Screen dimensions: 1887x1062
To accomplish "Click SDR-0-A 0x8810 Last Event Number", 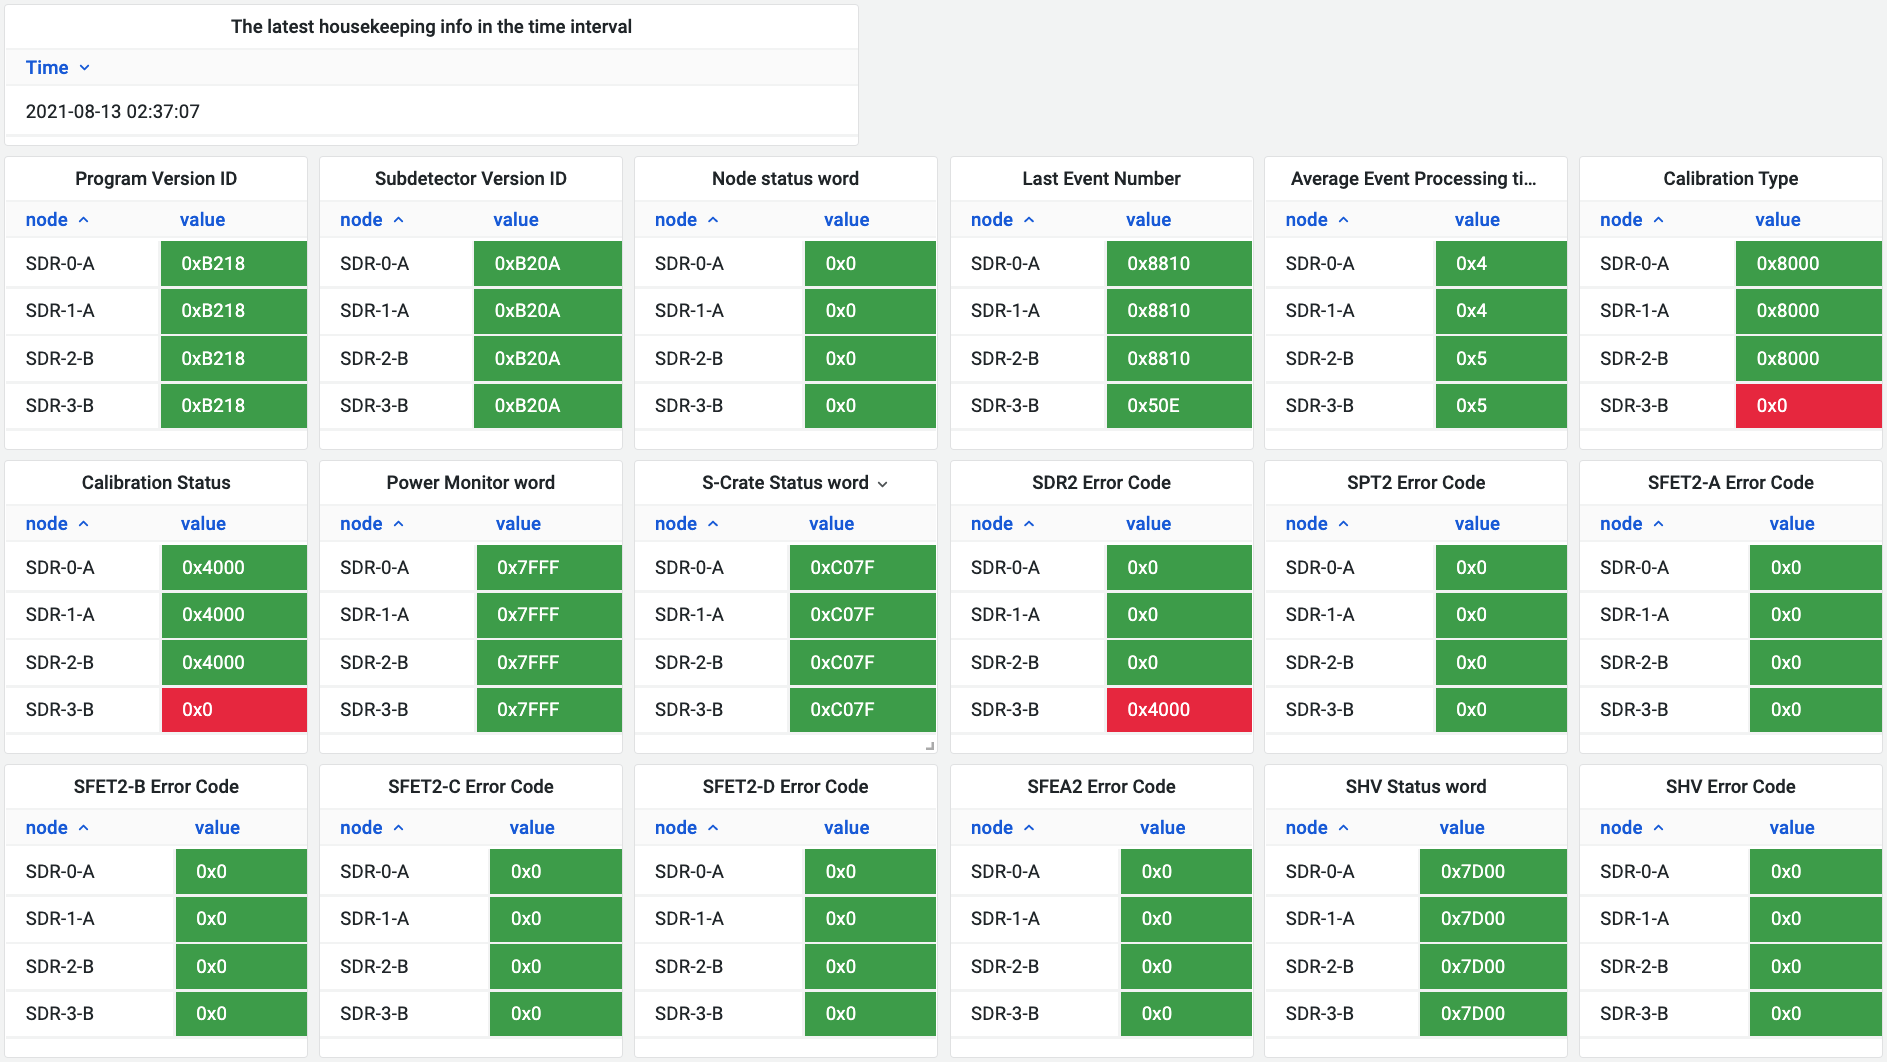I will pyautogui.click(x=1179, y=264).
